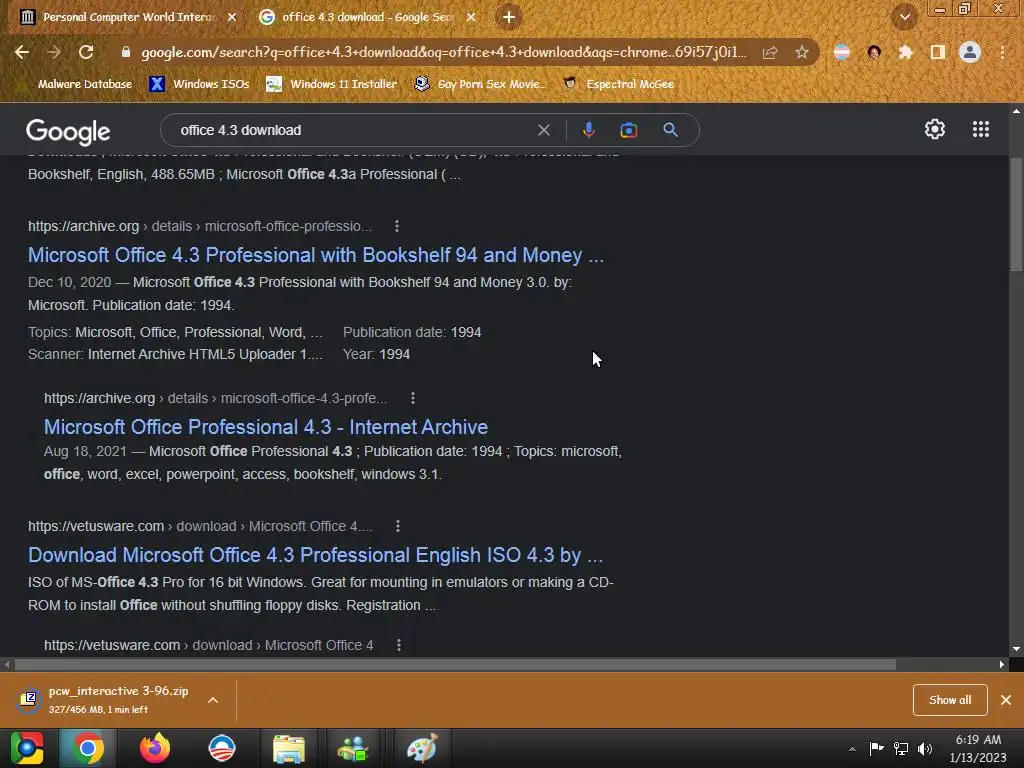Click the browser forward arrow
The image size is (1024, 768).
[x=54, y=52]
